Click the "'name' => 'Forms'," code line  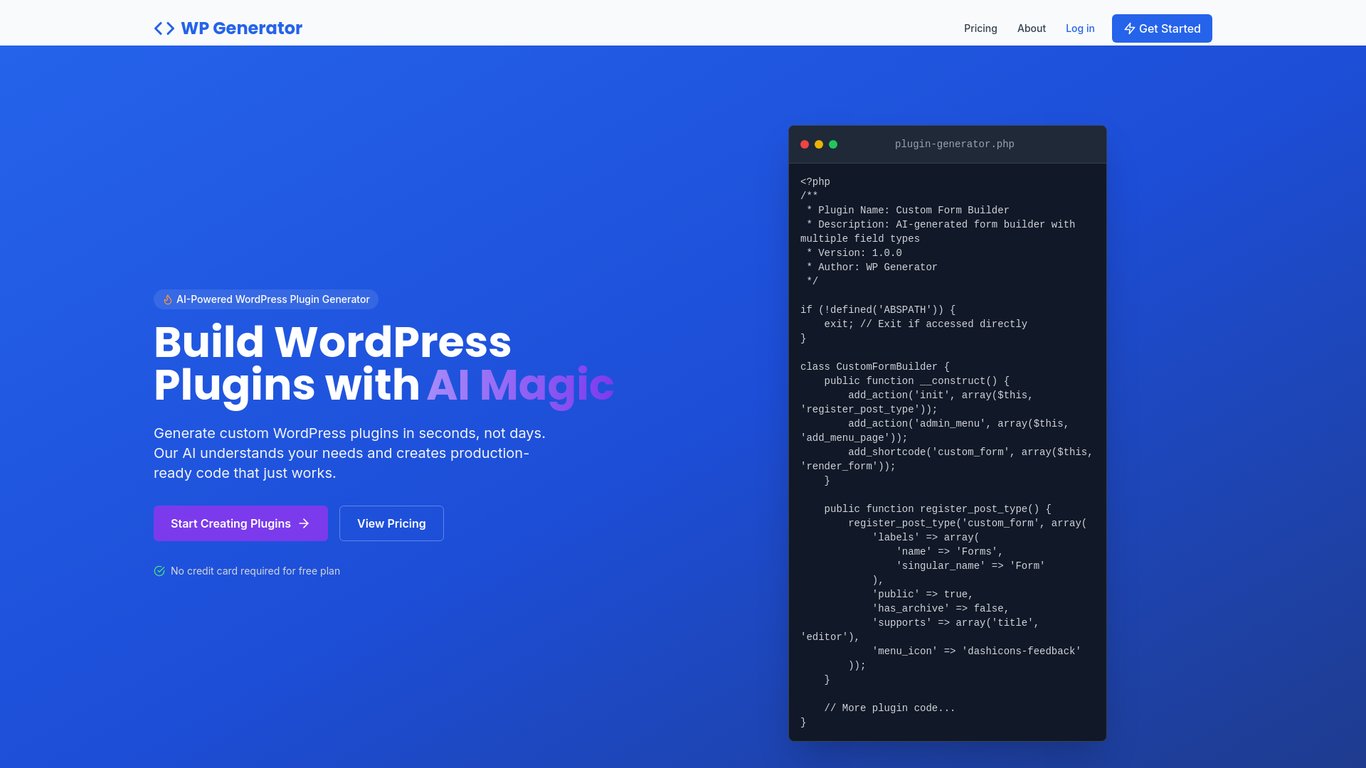949,552
